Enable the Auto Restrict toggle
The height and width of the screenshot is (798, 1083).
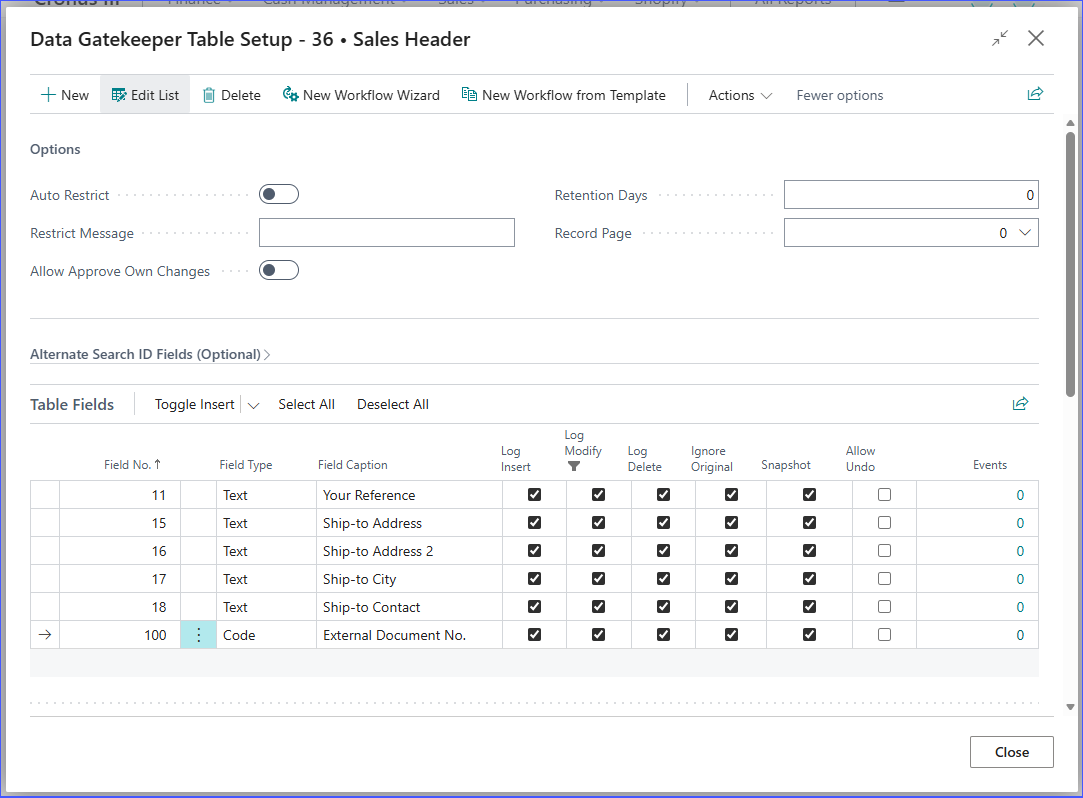click(x=279, y=195)
